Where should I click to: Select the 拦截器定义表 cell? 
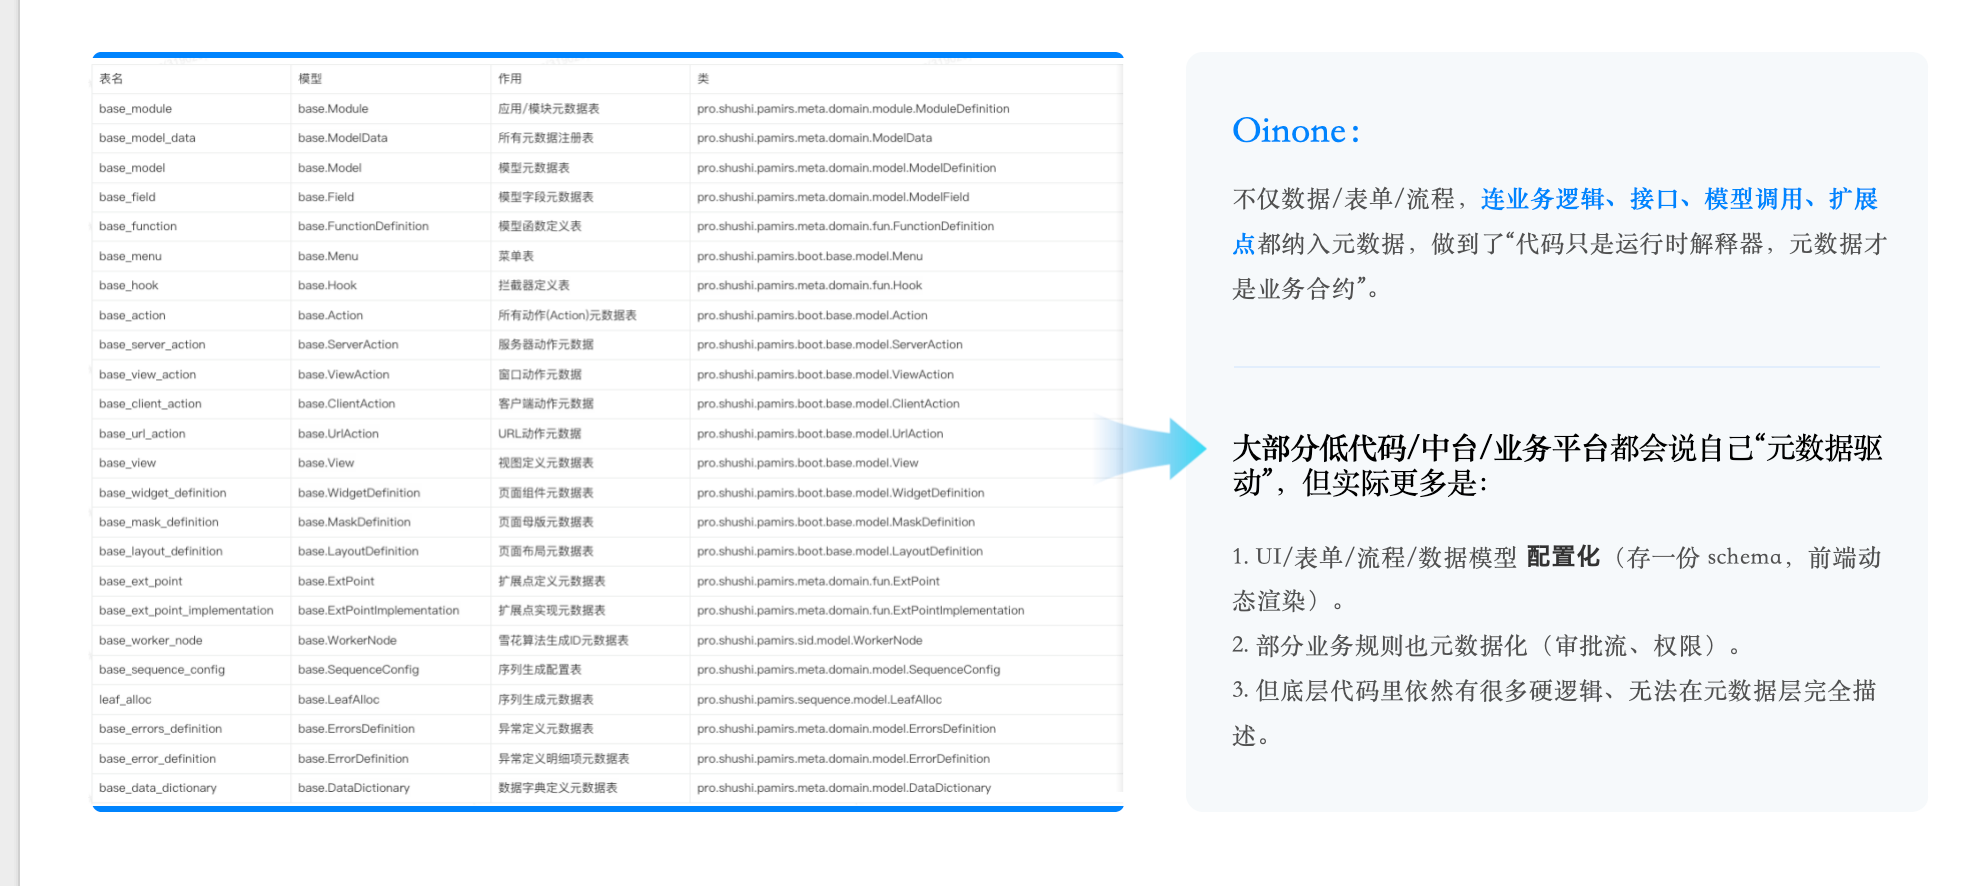[534, 286]
